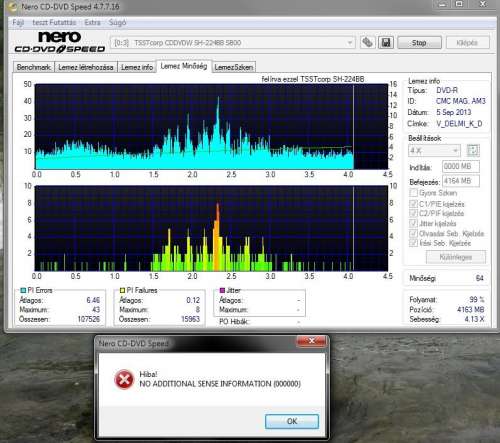Click the felírva ezzel TSSTcorp SH-224BB caption
This screenshot has width=500, height=443.
click(313, 79)
